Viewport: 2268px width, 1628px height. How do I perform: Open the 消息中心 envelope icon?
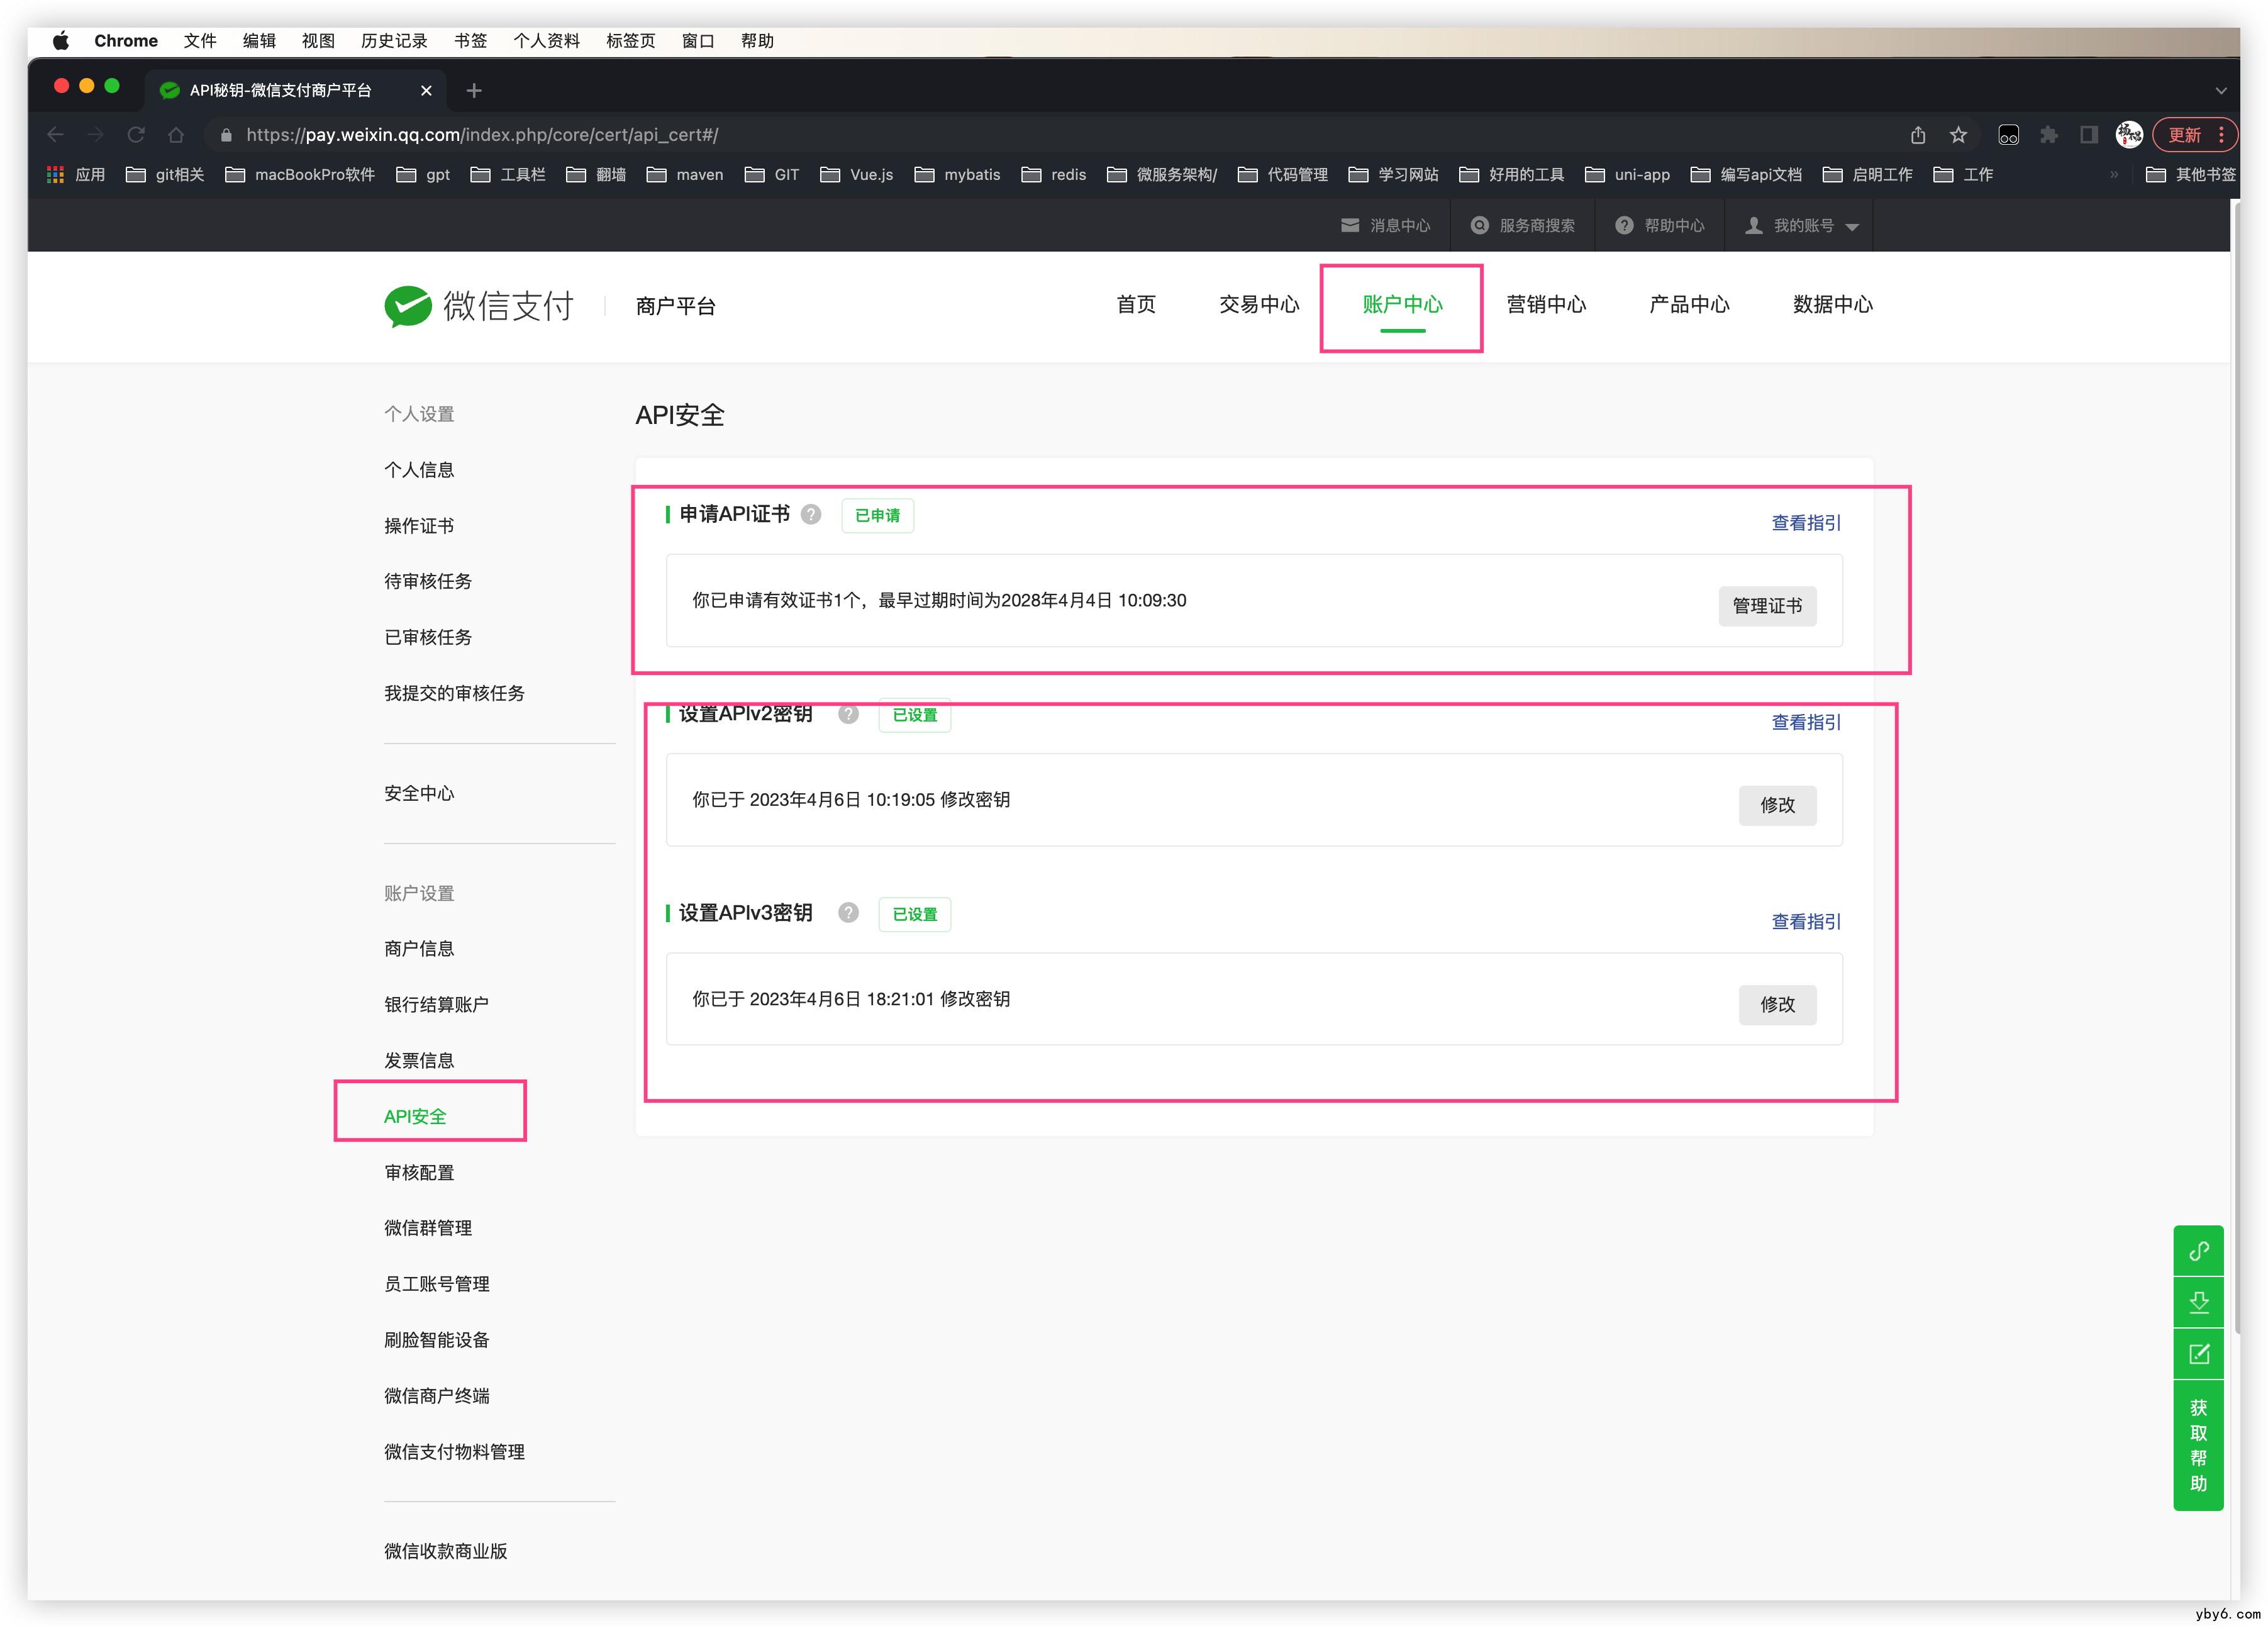pyautogui.click(x=1350, y=225)
